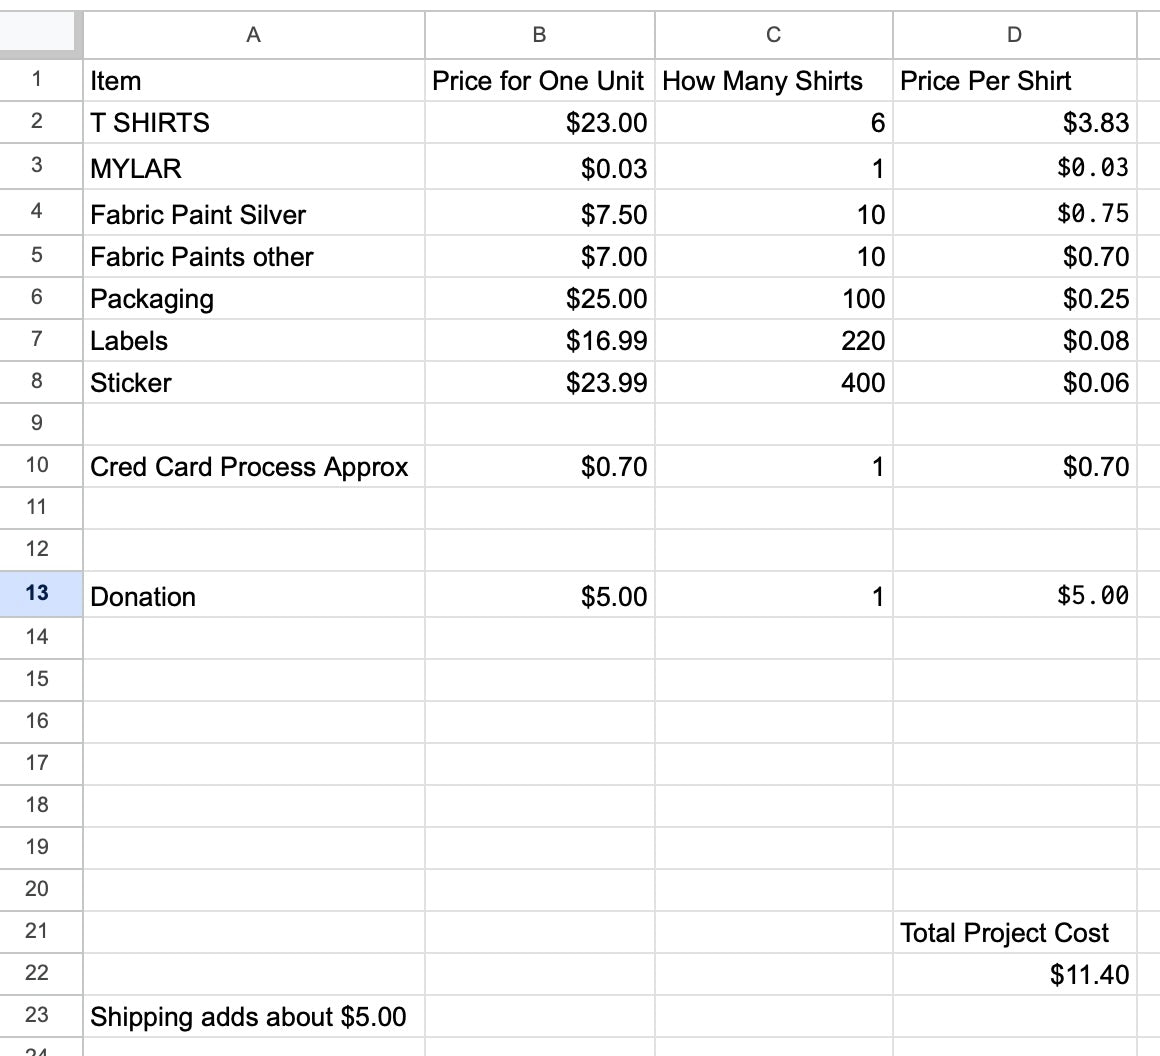The image size is (1160, 1056).
Task: Select the $25.00 Packaging price cell
Action: (x=539, y=299)
